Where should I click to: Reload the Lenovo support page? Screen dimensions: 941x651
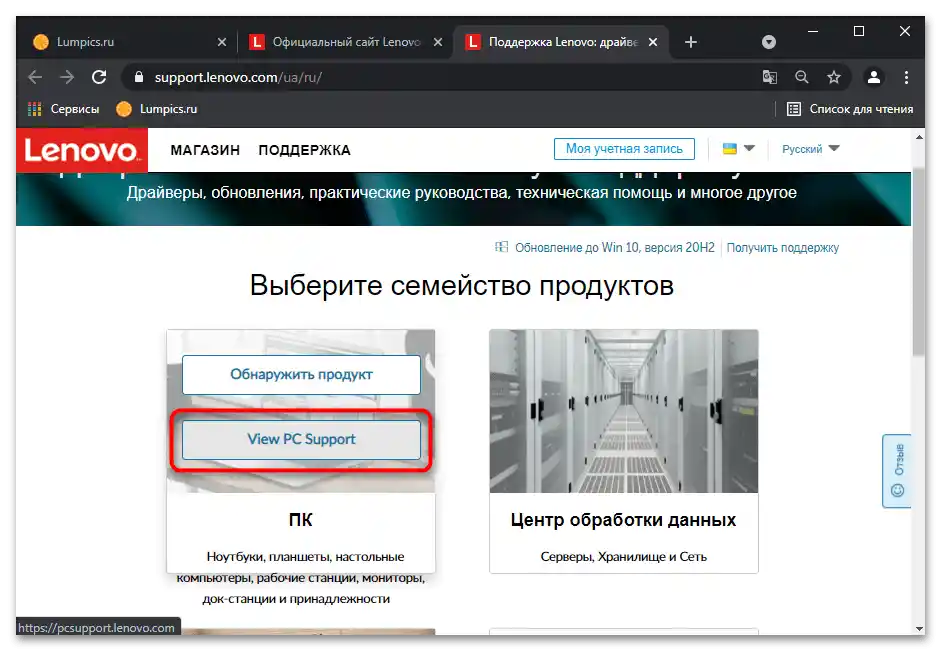99,77
